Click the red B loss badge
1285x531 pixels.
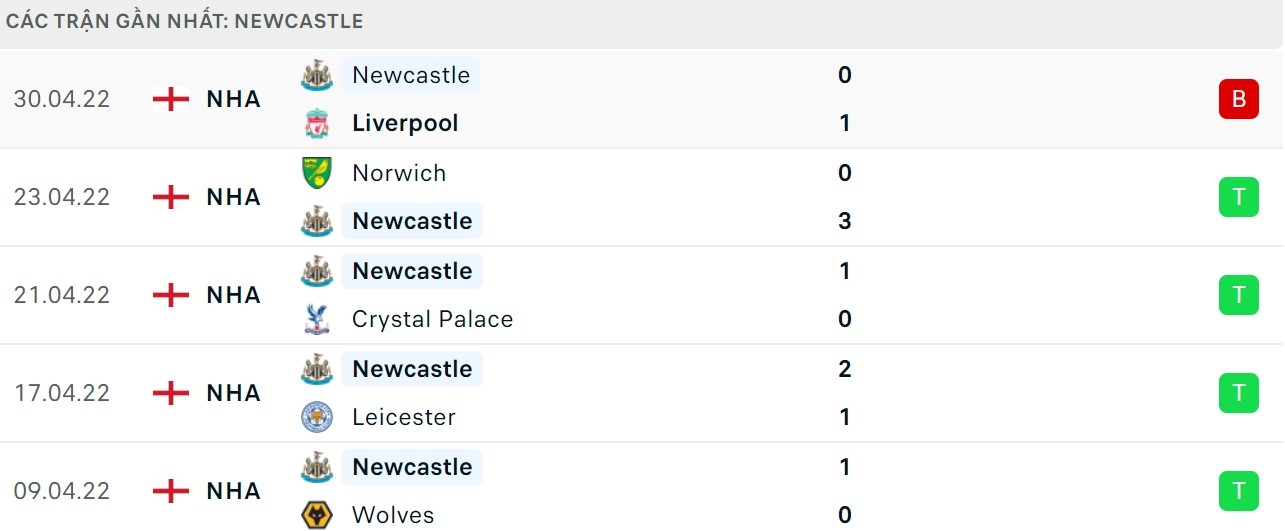pos(1238,99)
